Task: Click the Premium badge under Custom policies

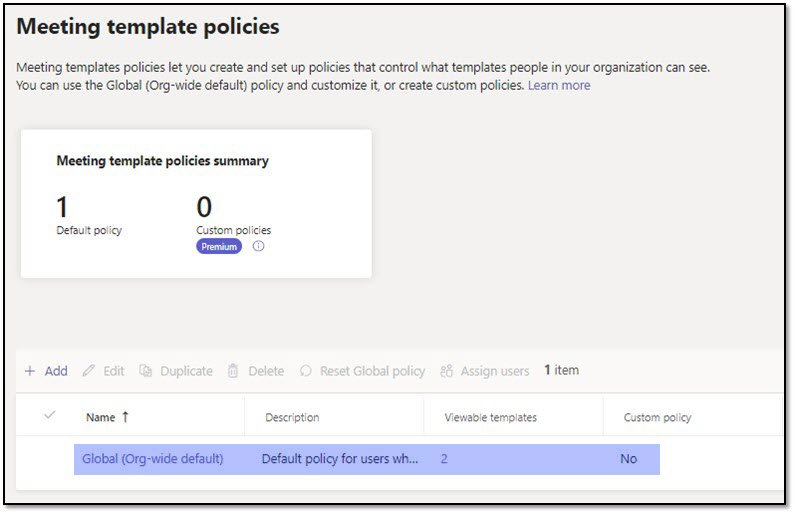Action: click(219, 247)
